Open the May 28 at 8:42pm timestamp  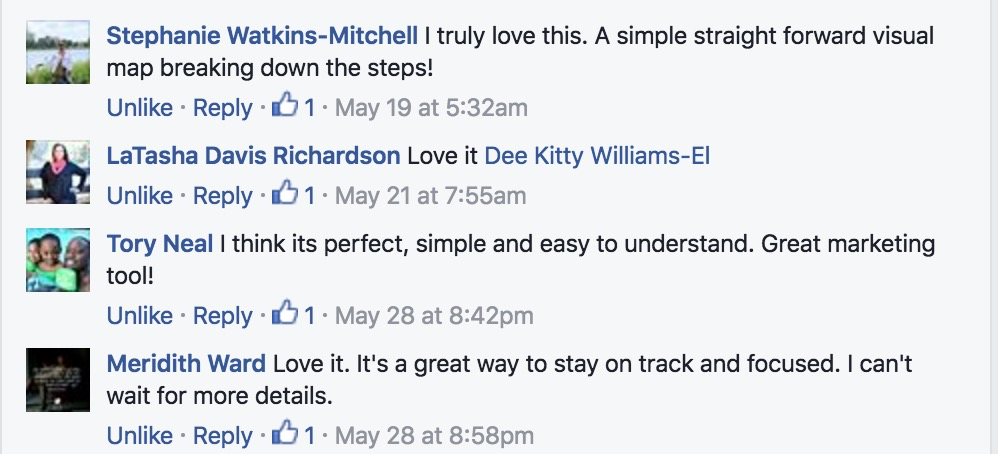pos(434,316)
